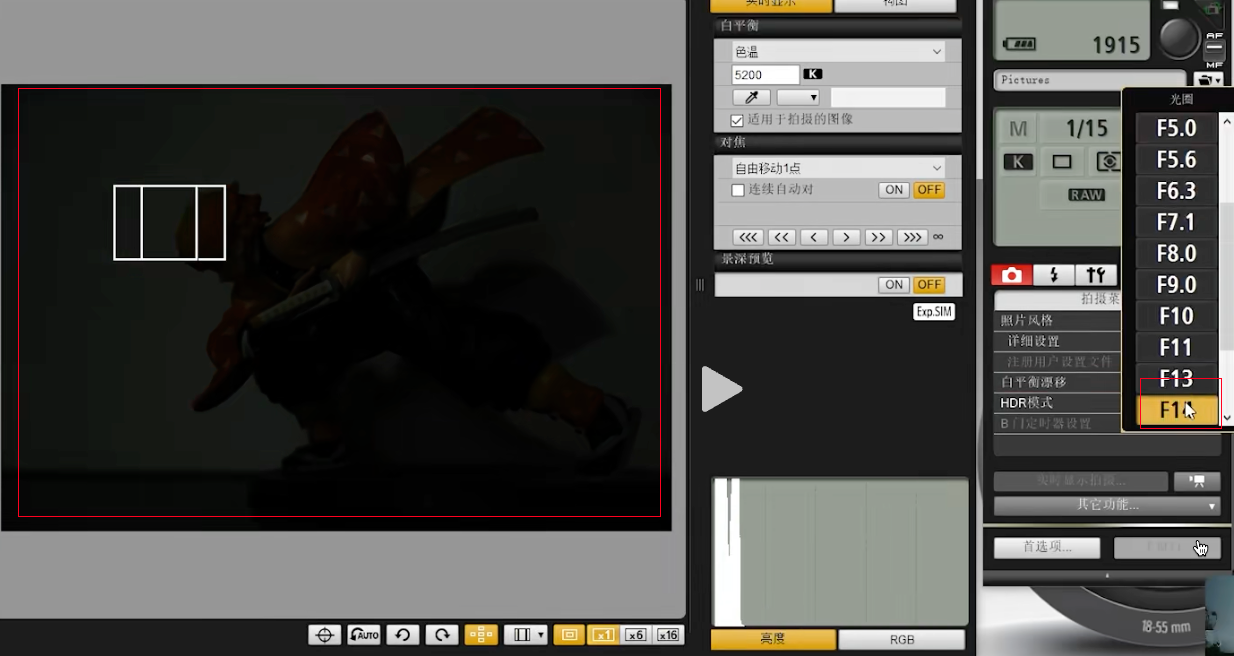
Task: Click the 5200 color temperature field
Action: (x=765, y=74)
